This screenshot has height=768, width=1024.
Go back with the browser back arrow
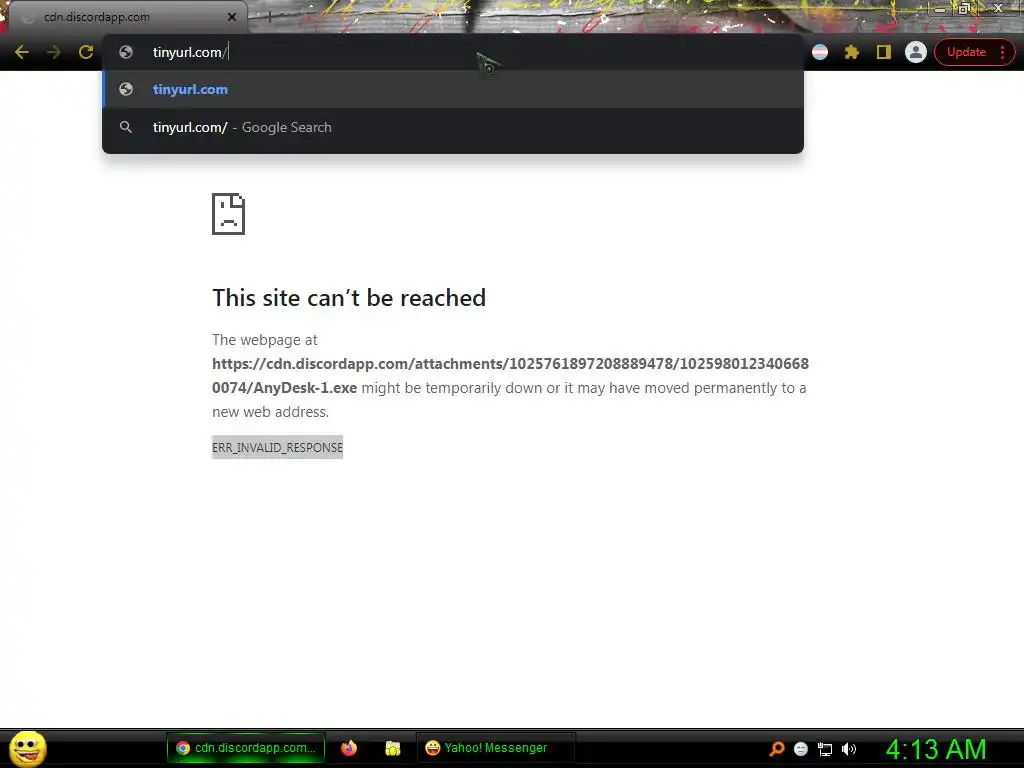coord(22,52)
